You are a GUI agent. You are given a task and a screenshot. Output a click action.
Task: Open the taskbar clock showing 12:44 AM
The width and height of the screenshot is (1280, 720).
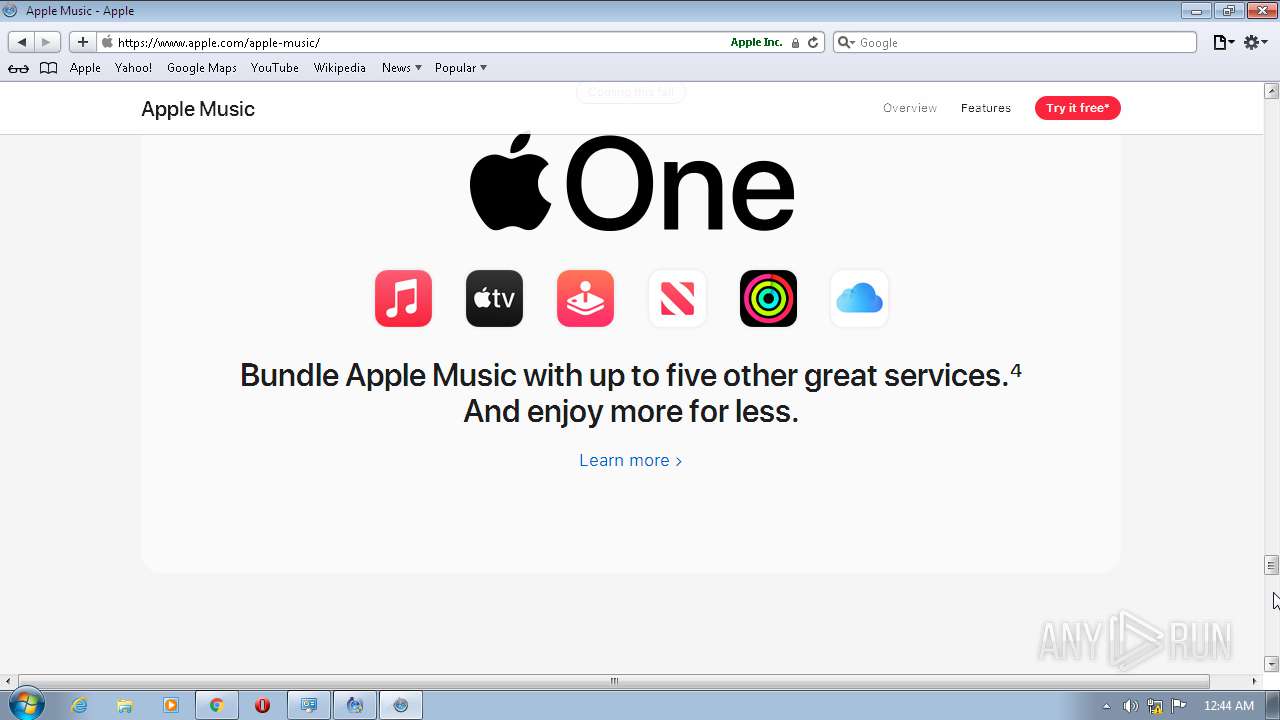1229,706
